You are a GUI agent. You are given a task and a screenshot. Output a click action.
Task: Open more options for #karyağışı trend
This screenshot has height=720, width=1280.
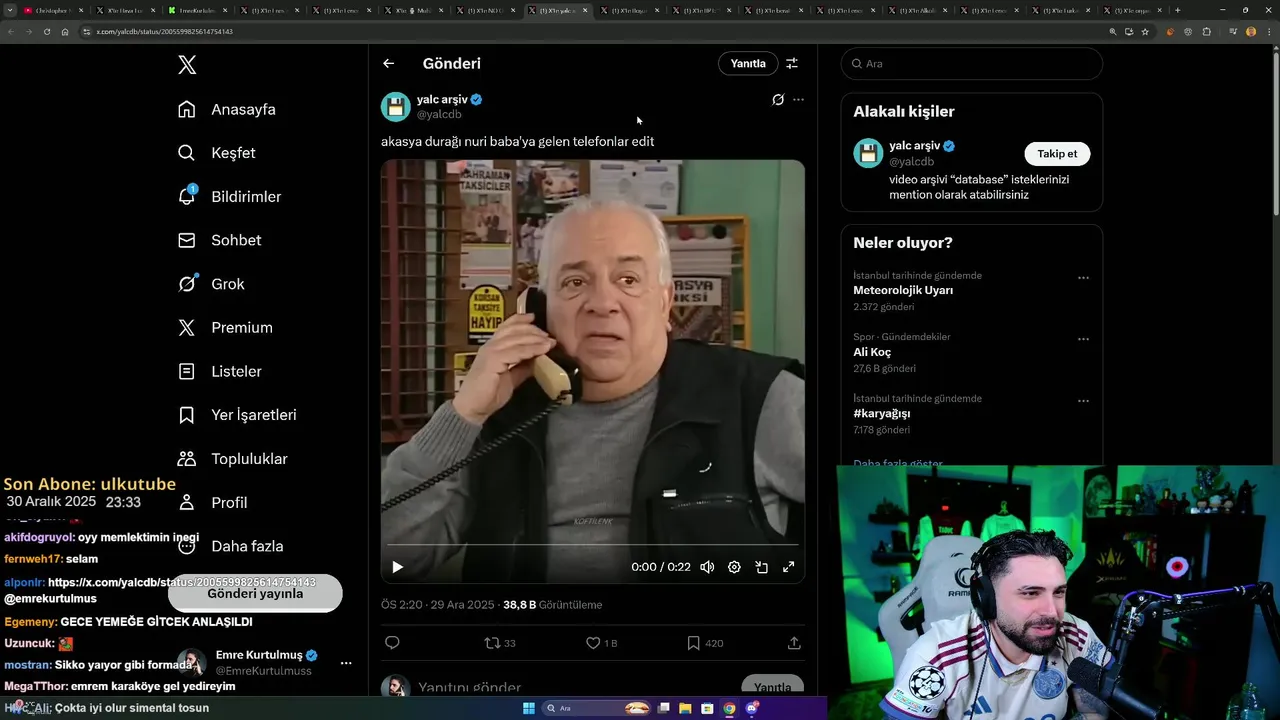[1083, 401]
